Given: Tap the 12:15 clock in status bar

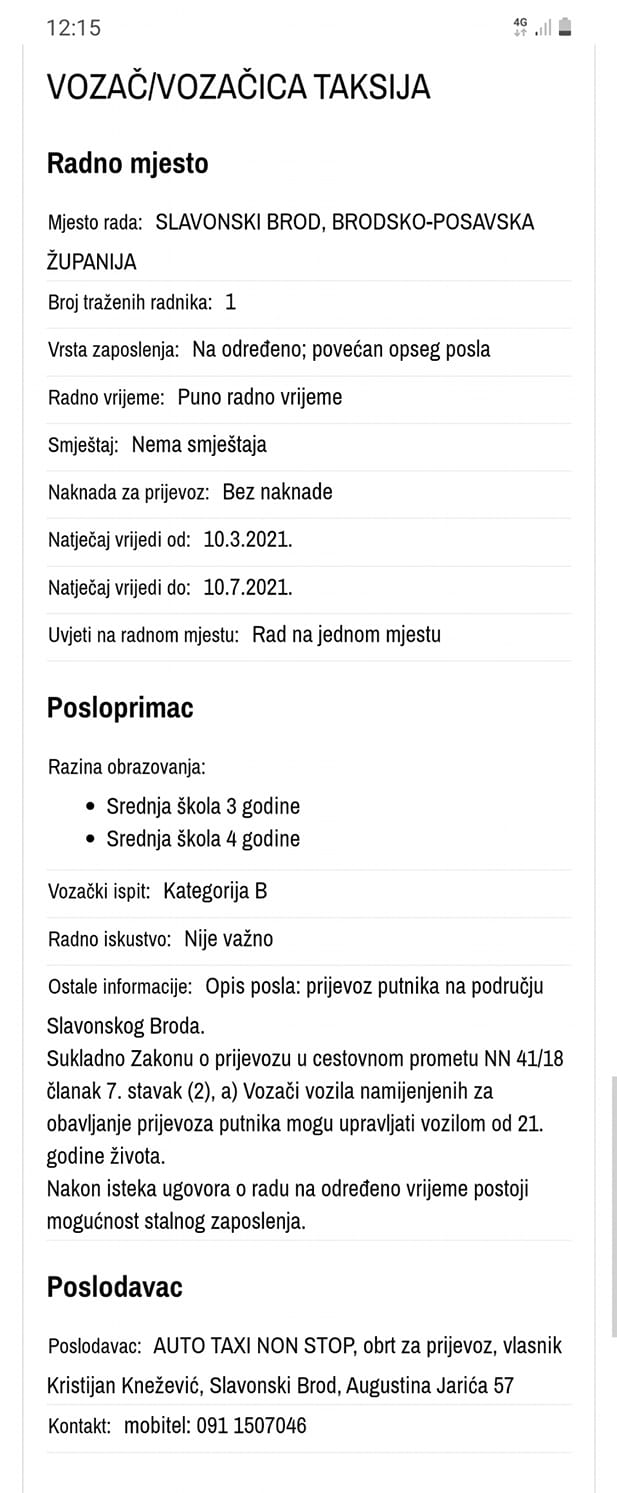Looking at the screenshot, I should 74,28.
